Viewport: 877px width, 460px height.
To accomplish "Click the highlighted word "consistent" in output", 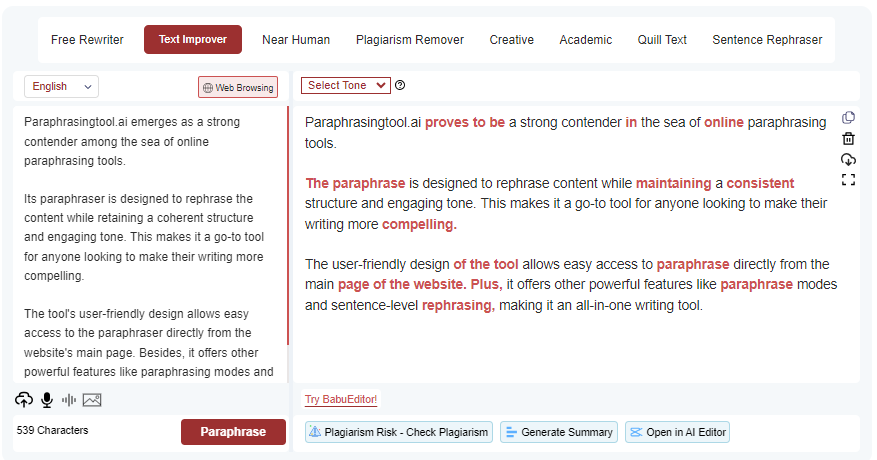I will [760, 184].
